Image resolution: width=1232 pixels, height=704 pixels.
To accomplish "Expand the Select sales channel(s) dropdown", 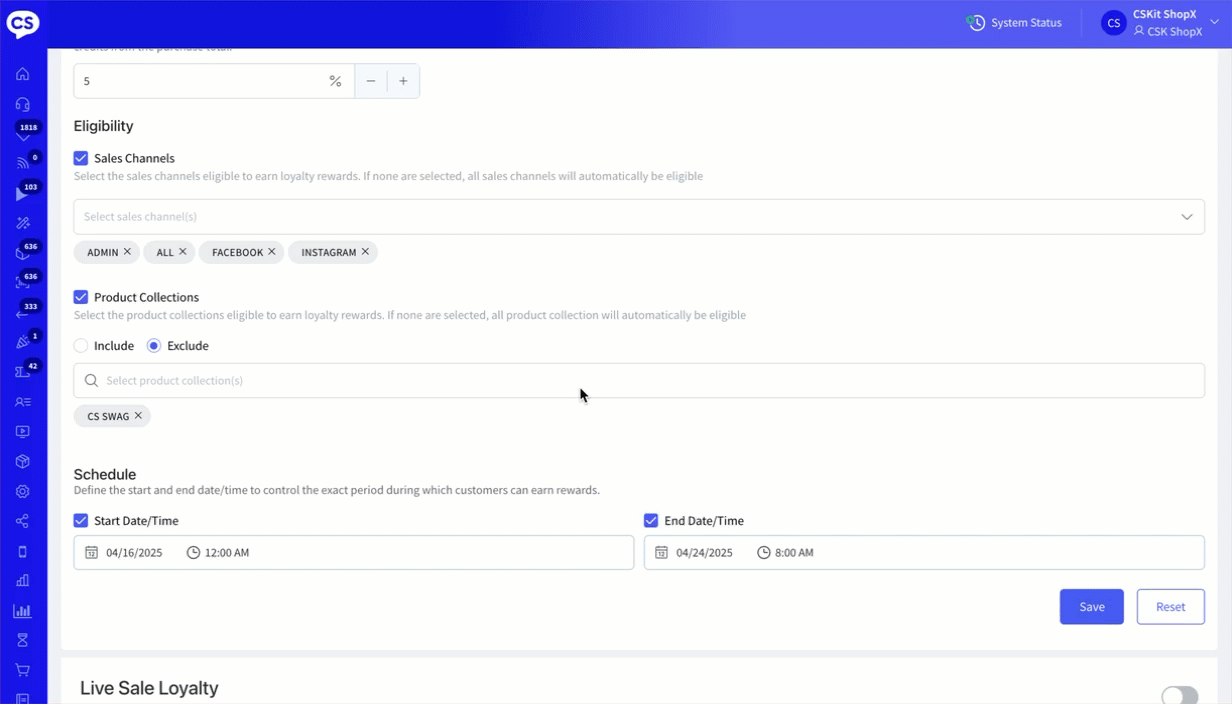I will tap(1186, 217).
